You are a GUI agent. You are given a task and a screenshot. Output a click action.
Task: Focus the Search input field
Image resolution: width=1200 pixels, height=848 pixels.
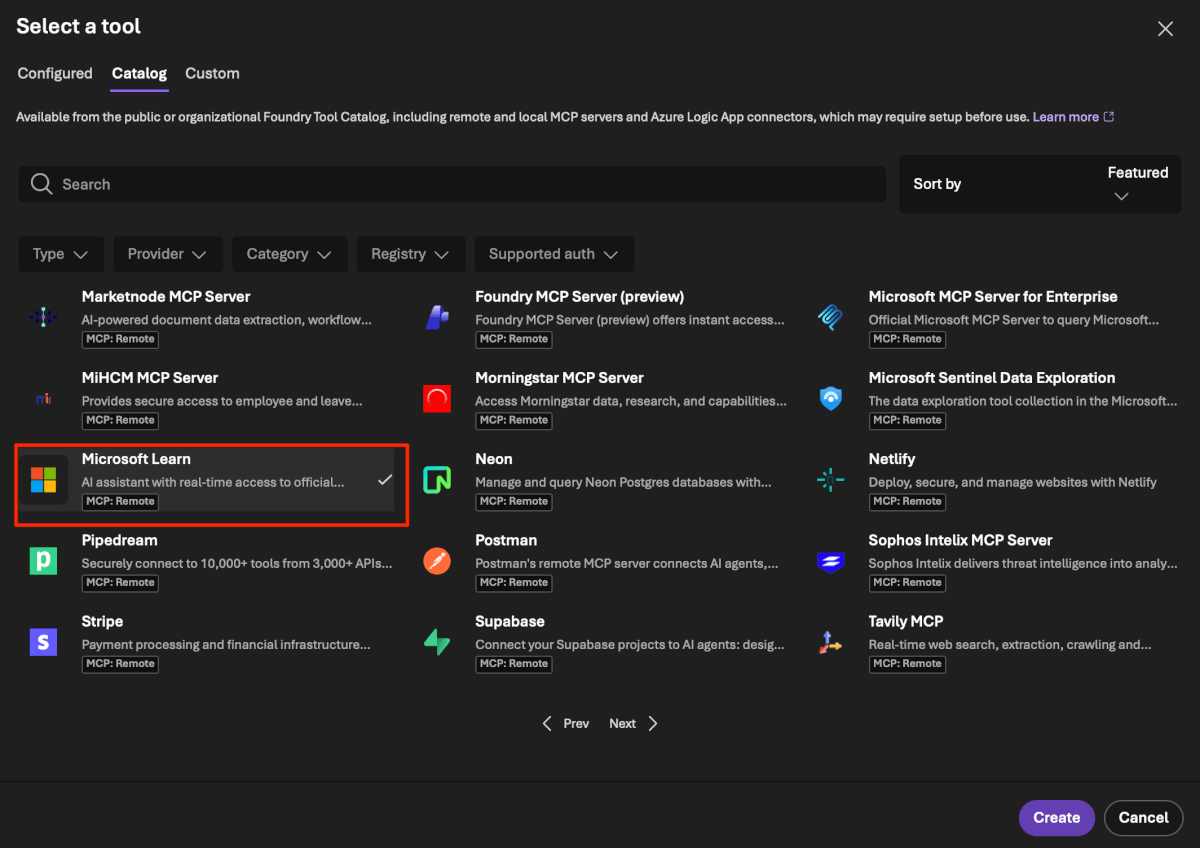(452, 184)
